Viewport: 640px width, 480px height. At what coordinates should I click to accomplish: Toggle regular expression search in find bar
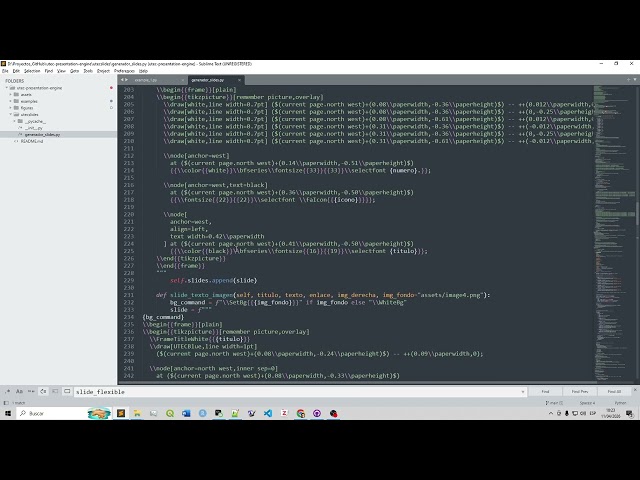[x=7, y=391]
